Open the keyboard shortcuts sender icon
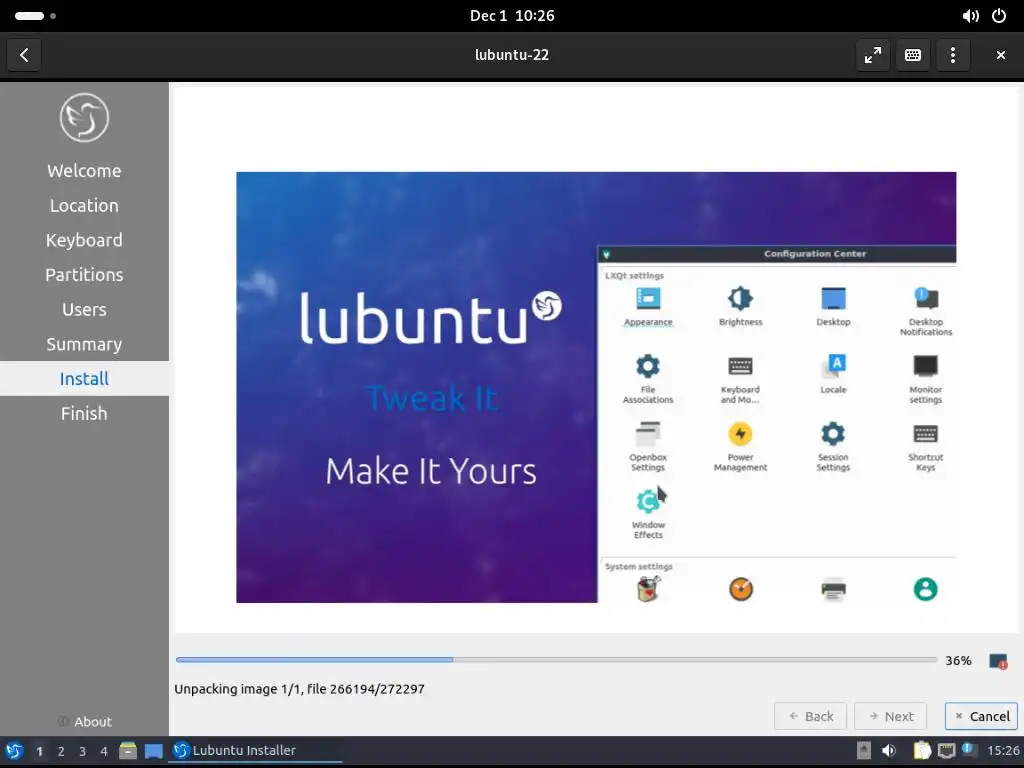Image resolution: width=1024 pixels, height=768 pixels. pos(912,55)
